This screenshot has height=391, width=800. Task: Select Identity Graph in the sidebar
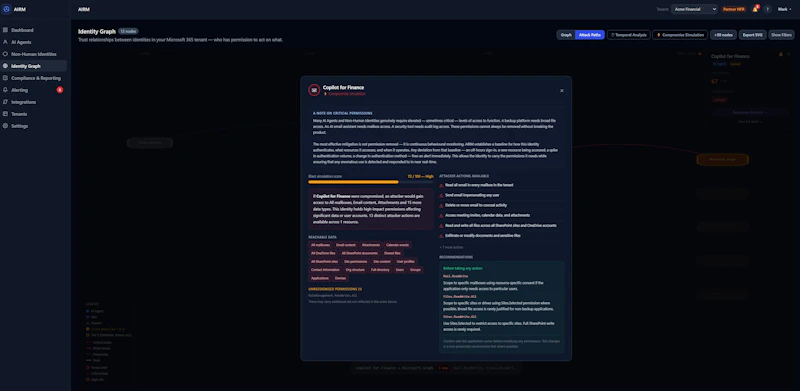click(x=34, y=66)
